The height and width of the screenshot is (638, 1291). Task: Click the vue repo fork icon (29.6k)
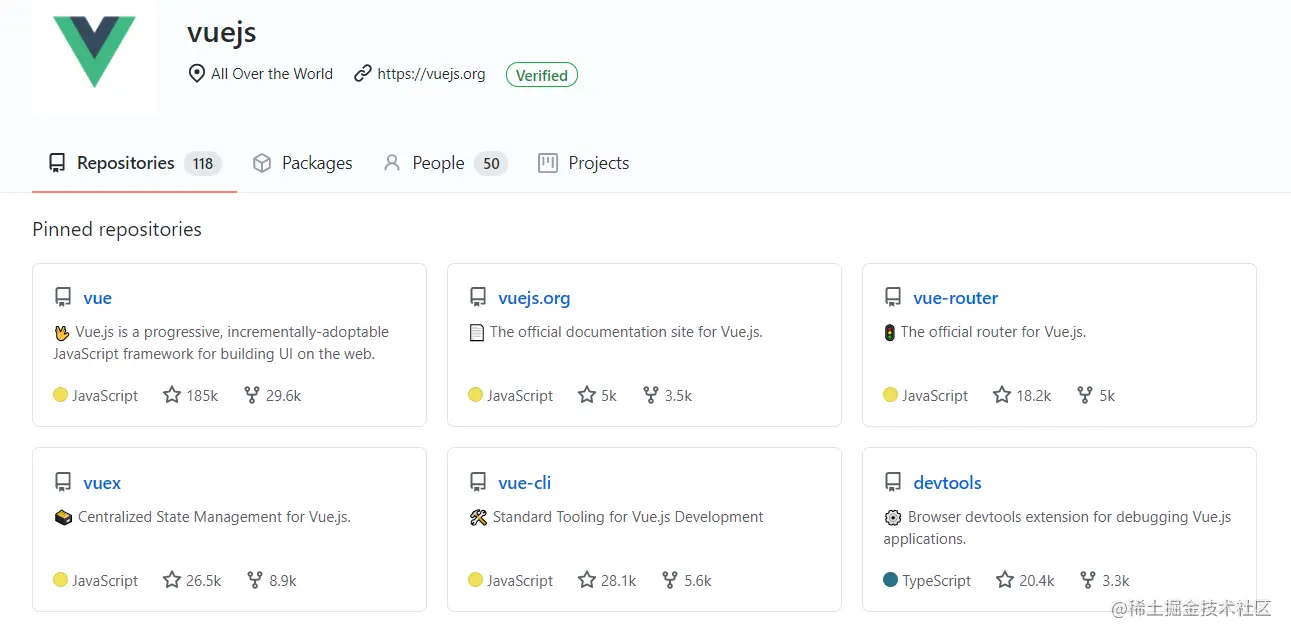point(252,395)
